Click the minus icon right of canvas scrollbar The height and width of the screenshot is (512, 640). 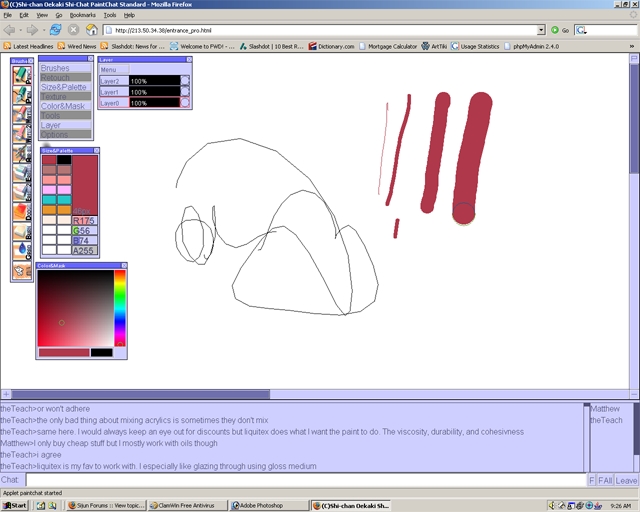634,394
